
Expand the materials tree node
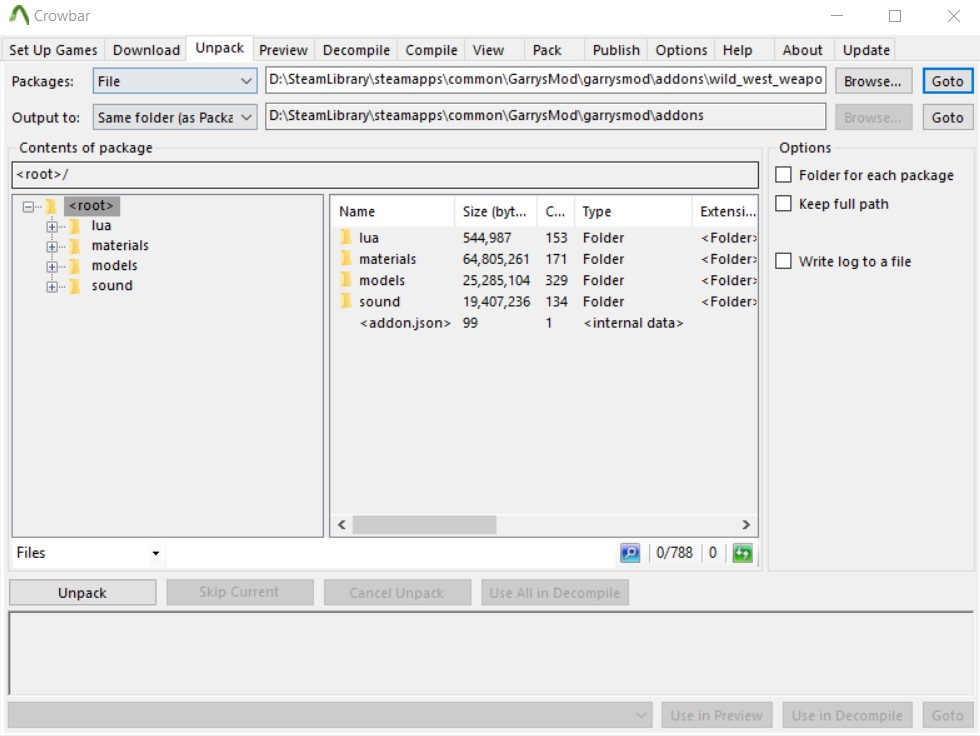pyautogui.click(x=52, y=246)
